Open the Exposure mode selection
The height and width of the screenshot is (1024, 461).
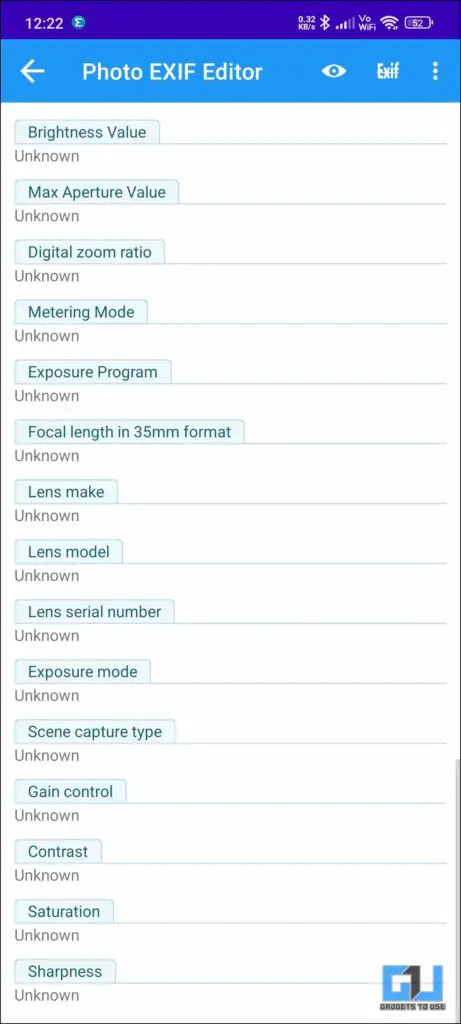[x=230, y=684]
